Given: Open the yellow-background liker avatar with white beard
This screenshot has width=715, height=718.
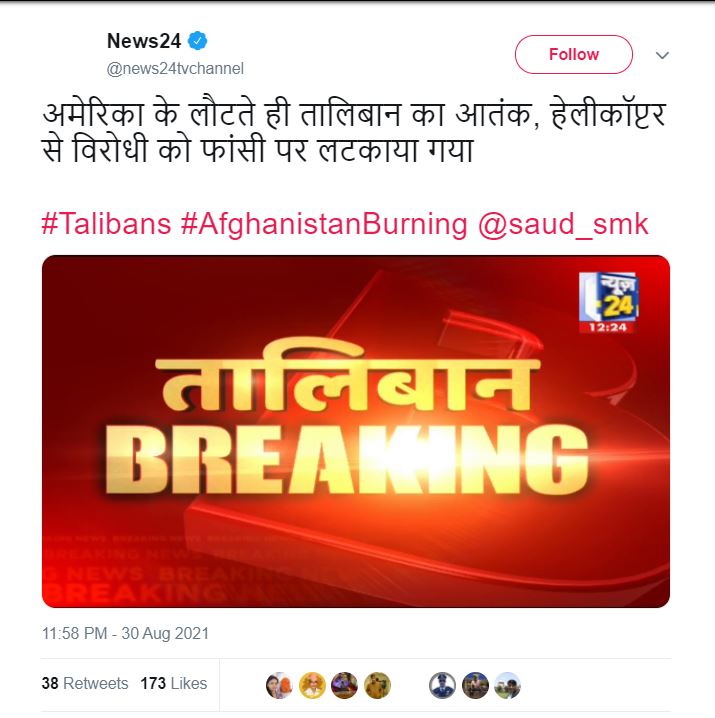Looking at the screenshot, I should [x=312, y=685].
